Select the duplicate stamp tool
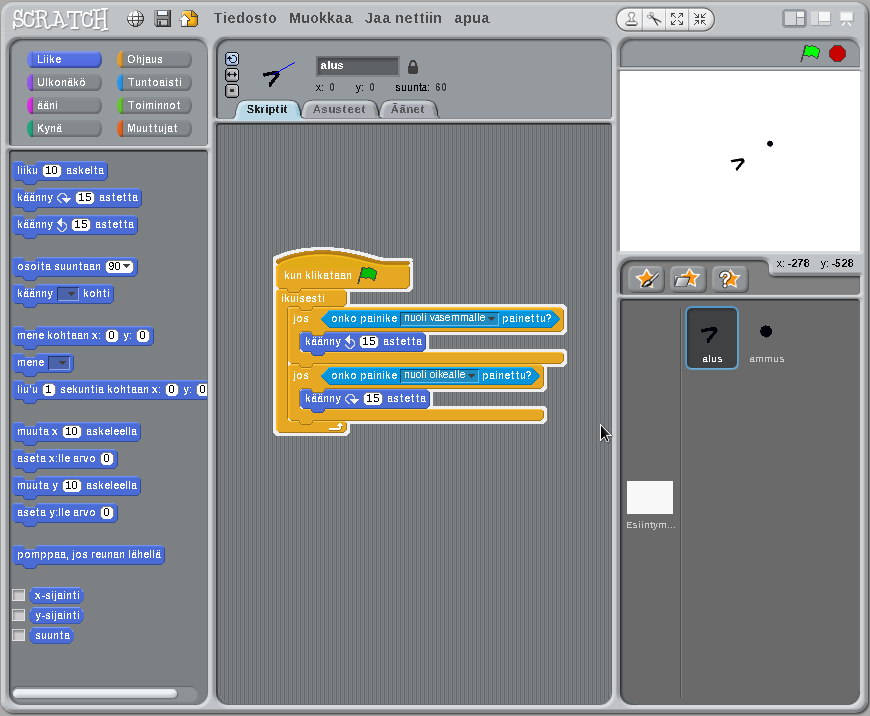The image size is (870, 716). tap(631, 19)
